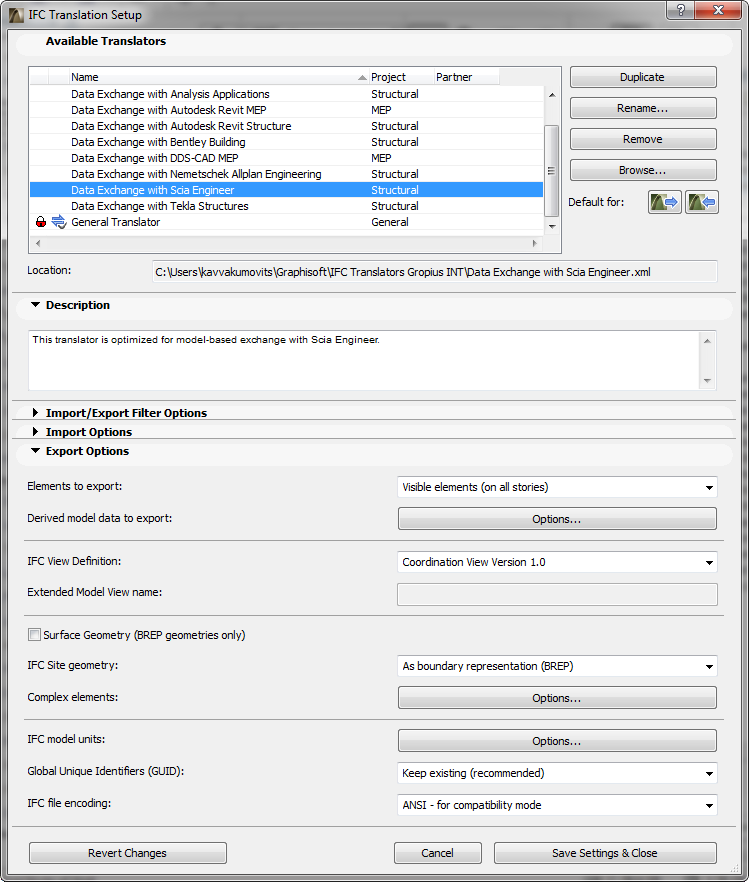Open the IFC Site geometry dropdown
The height and width of the screenshot is (882, 749).
557,666
